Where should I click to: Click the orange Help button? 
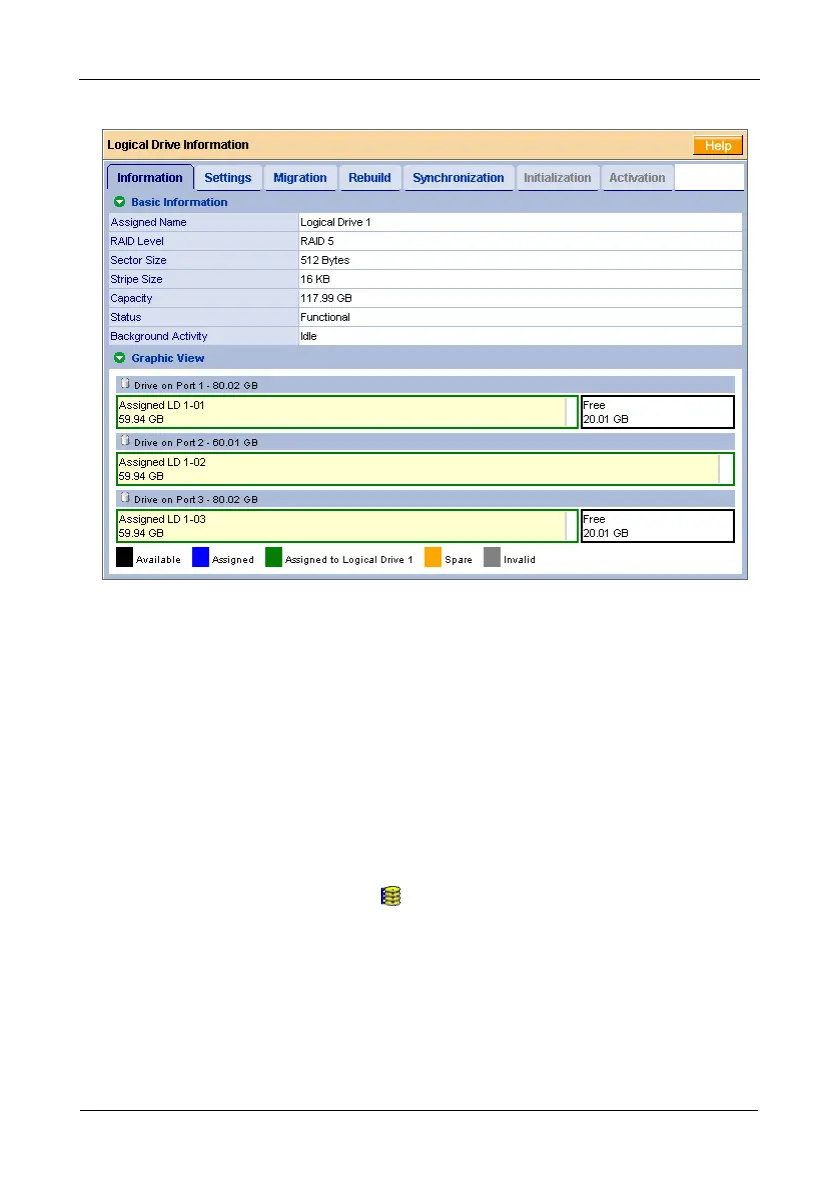[x=717, y=146]
